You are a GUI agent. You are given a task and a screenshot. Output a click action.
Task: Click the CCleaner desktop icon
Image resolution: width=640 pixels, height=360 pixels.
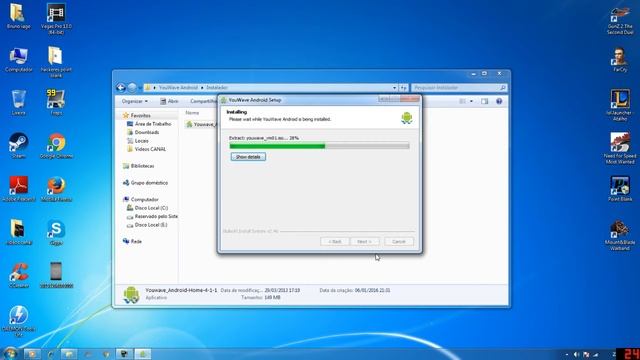click(18, 276)
